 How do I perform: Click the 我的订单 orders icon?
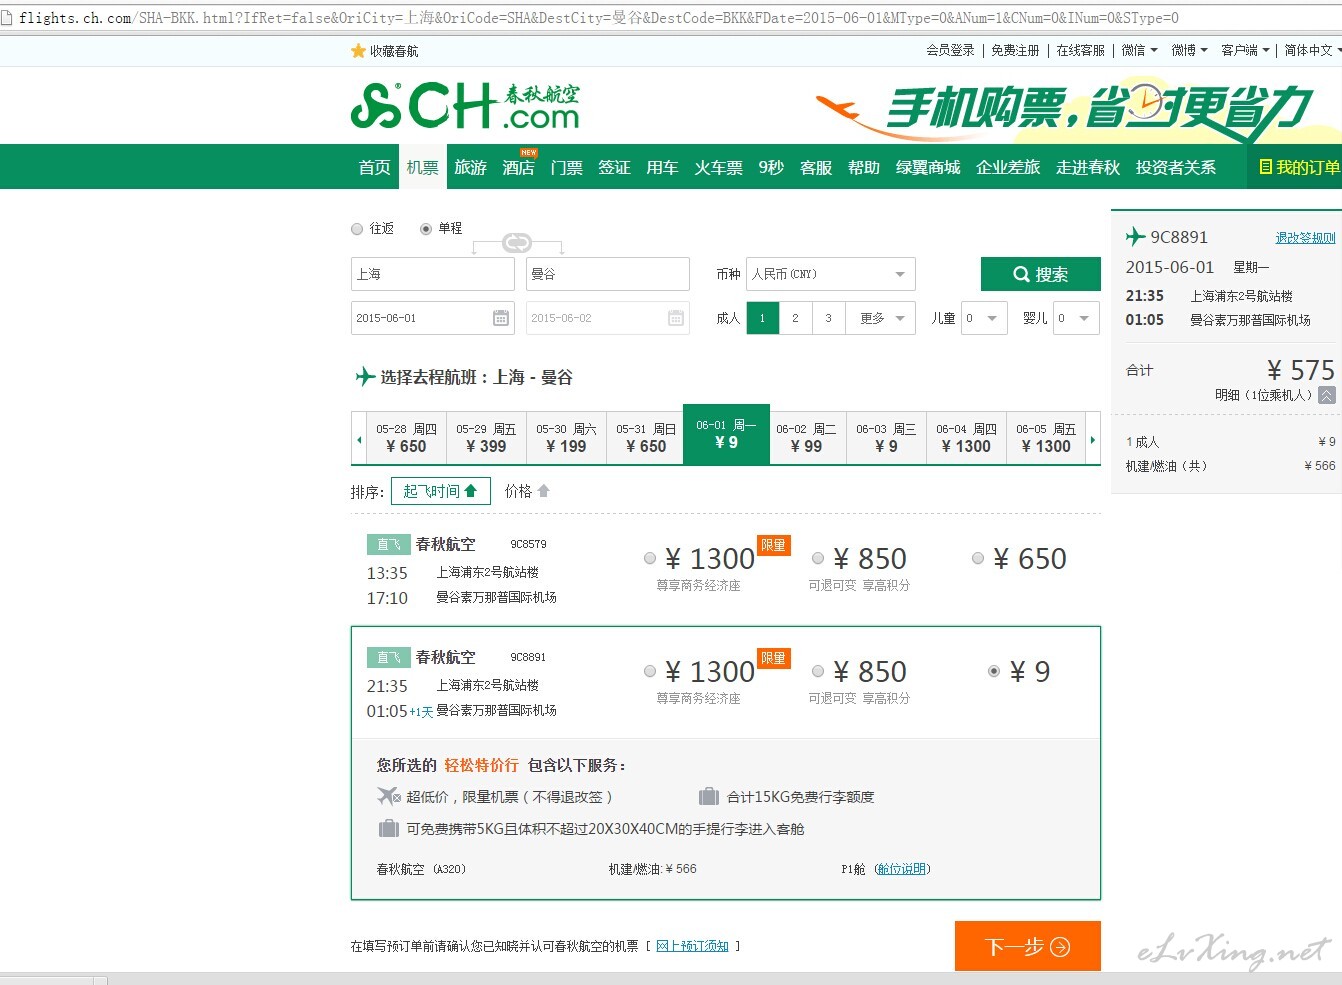click(x=1265, y=167)
